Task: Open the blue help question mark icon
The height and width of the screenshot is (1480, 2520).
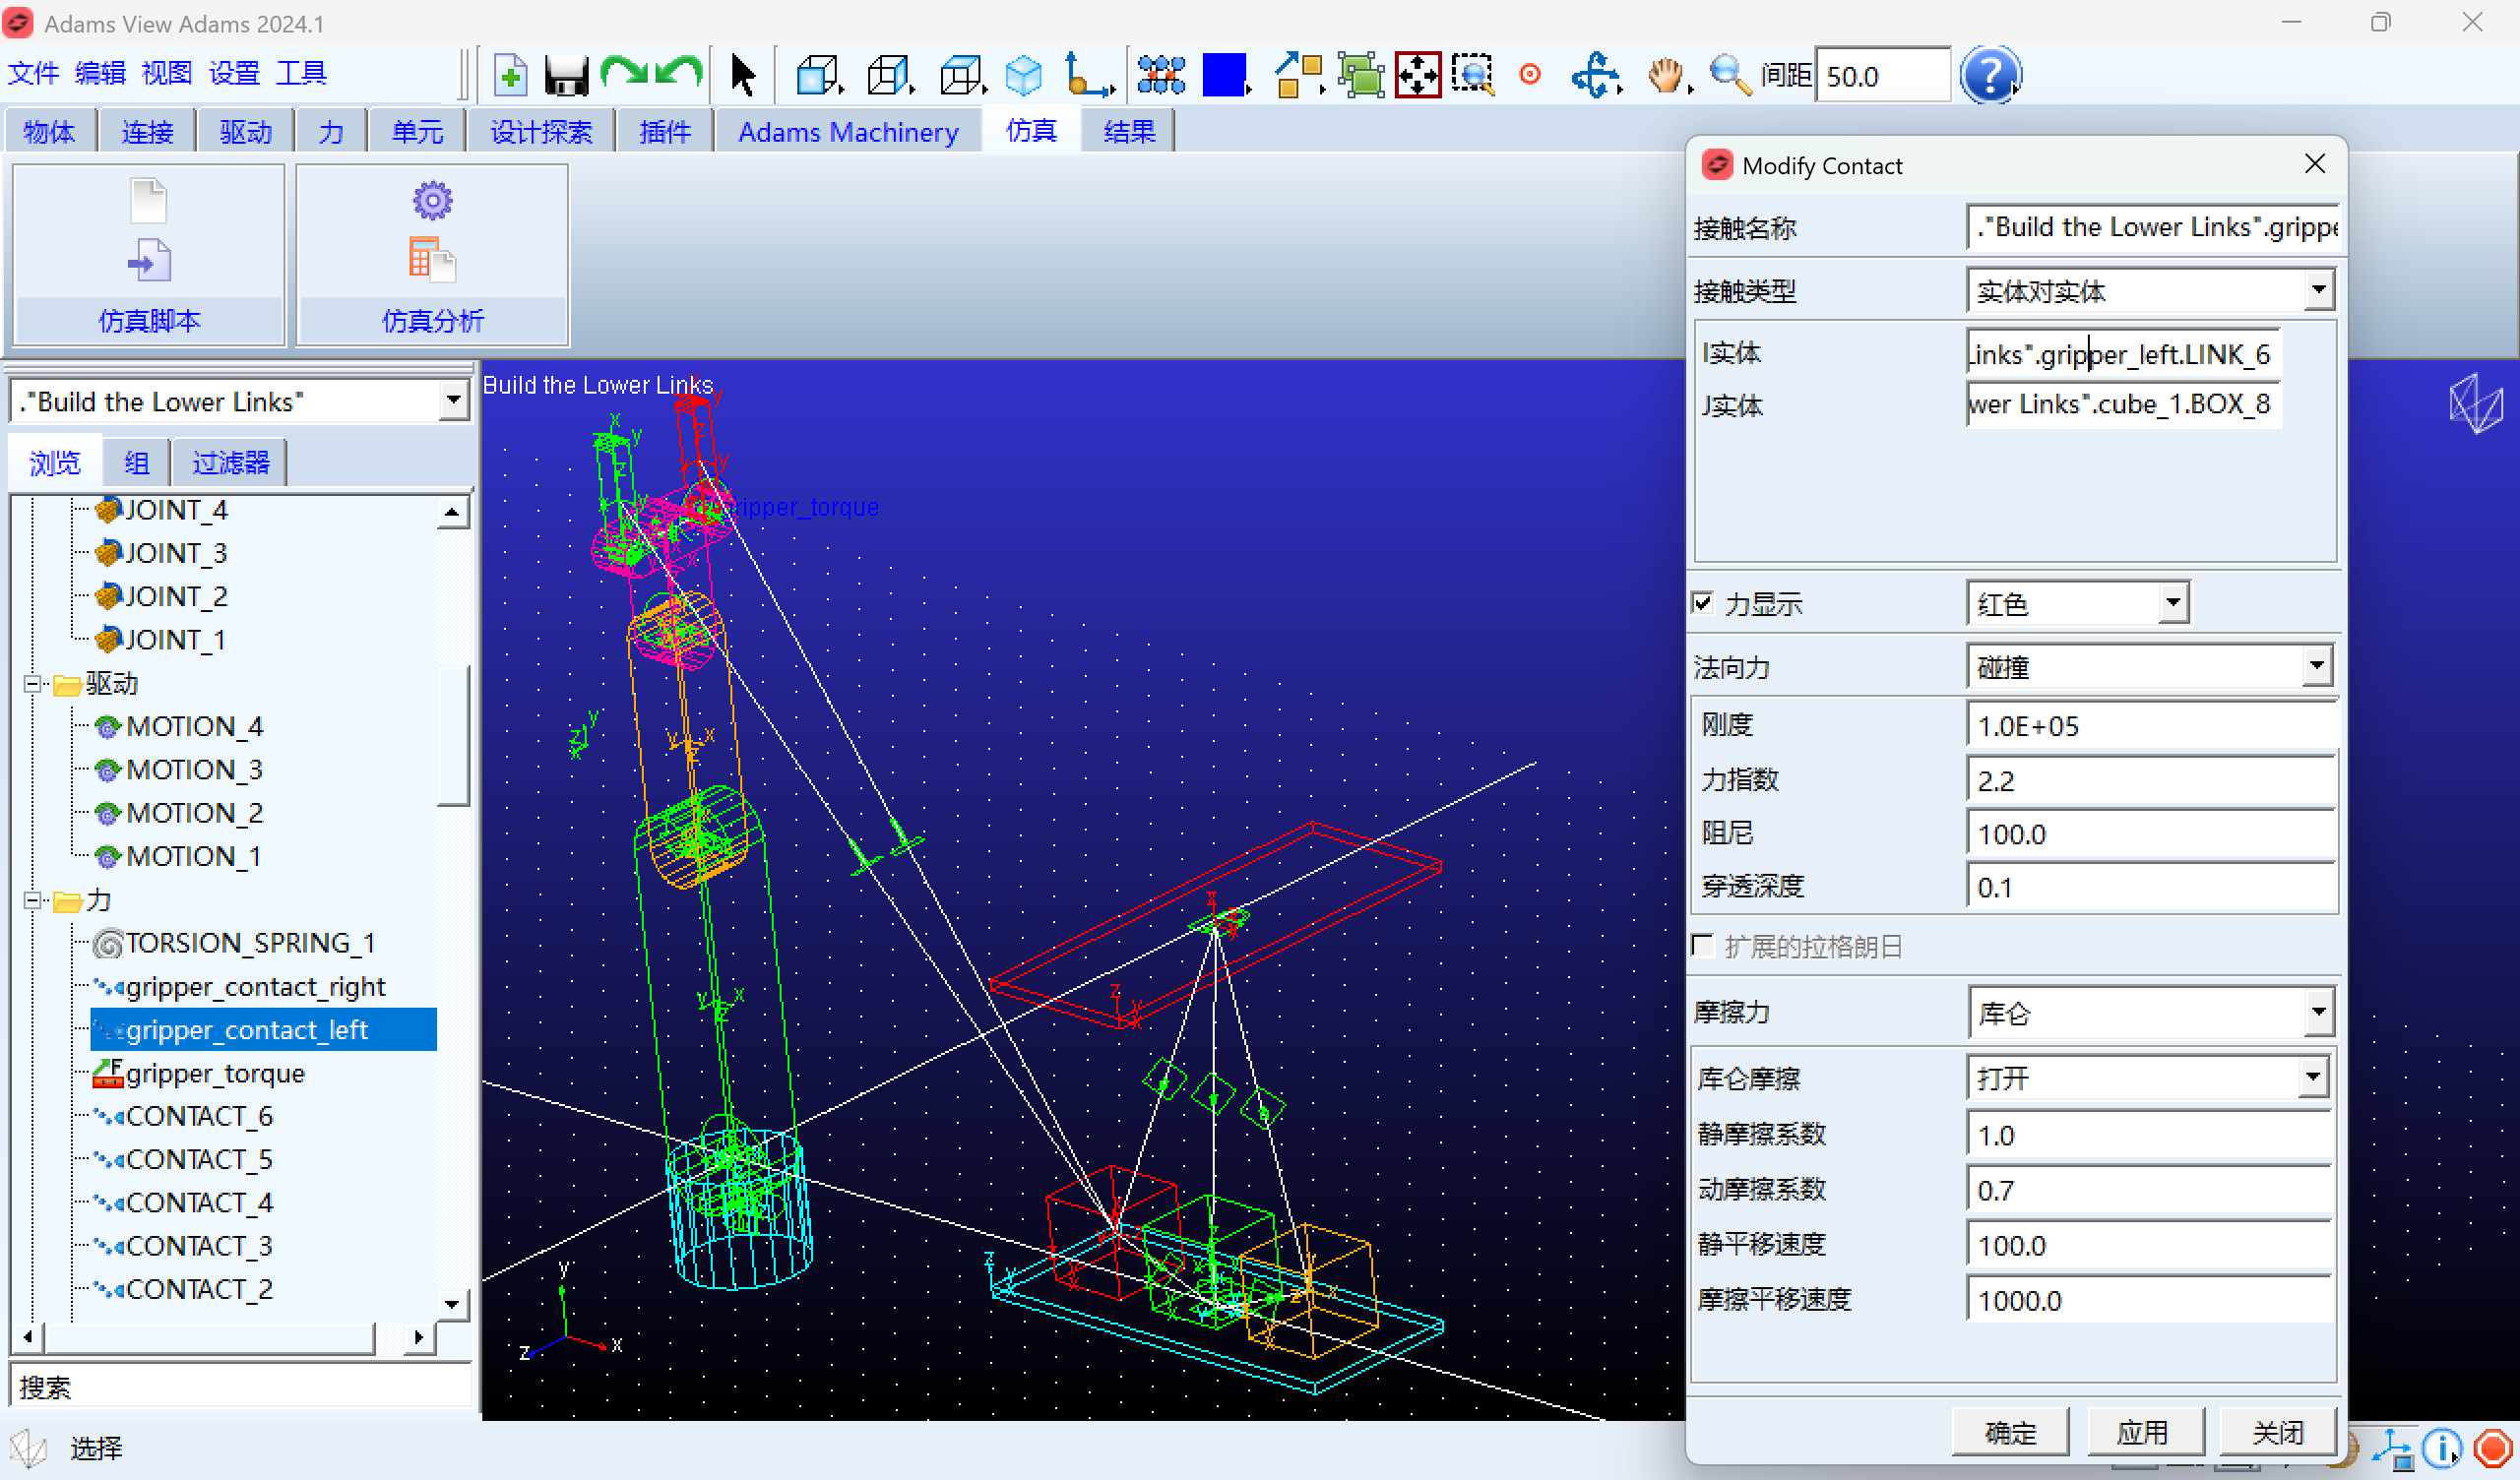Action: [x=1990, y=75]
